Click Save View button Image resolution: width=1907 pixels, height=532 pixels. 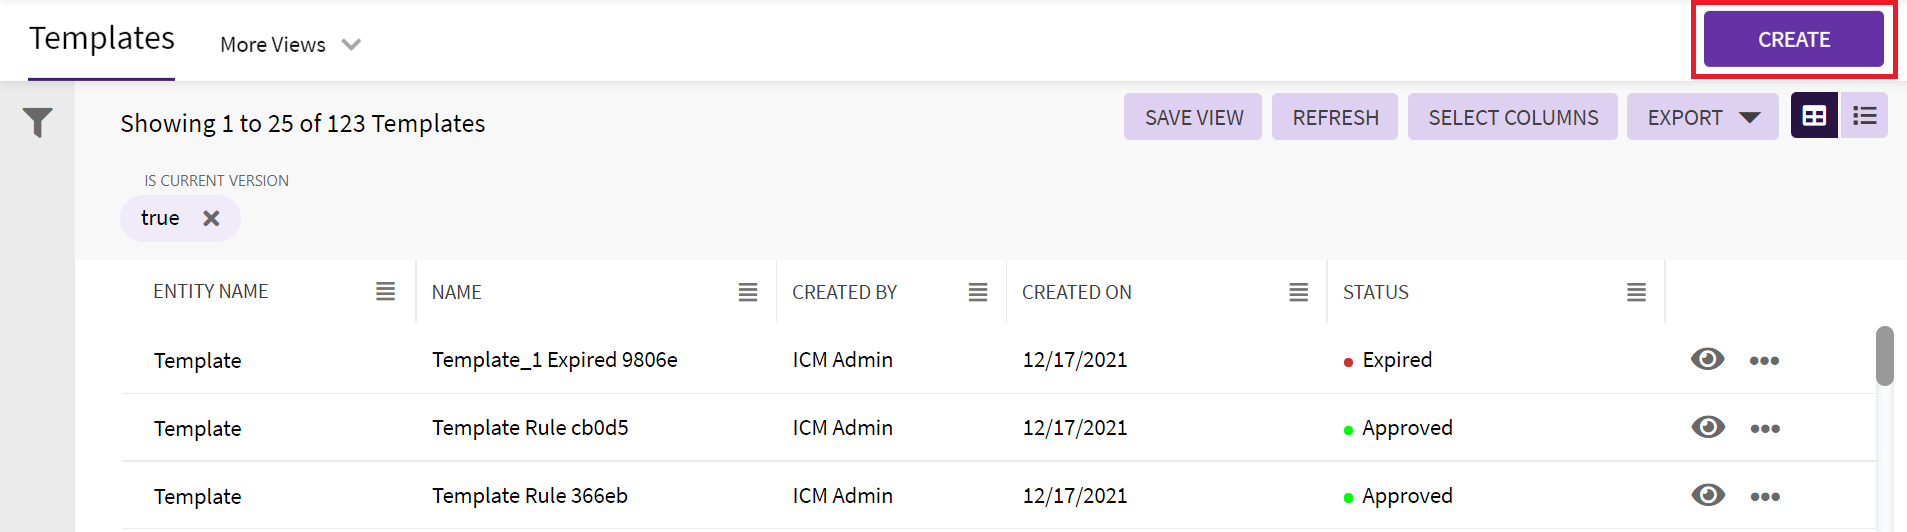click(x=1193, y=117)
